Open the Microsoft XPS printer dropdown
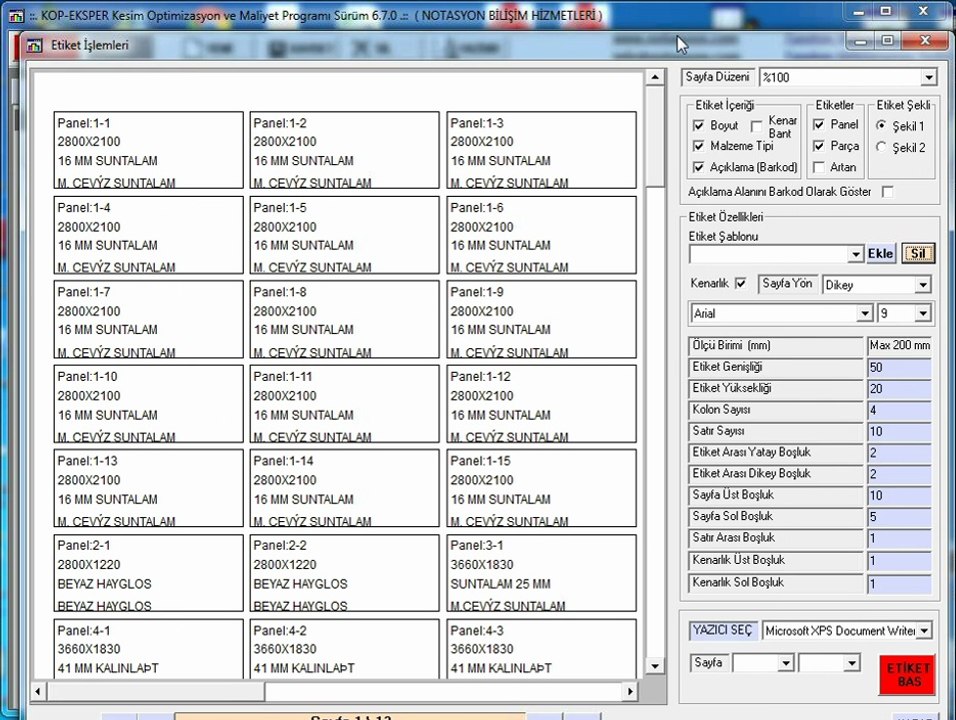 924,630
